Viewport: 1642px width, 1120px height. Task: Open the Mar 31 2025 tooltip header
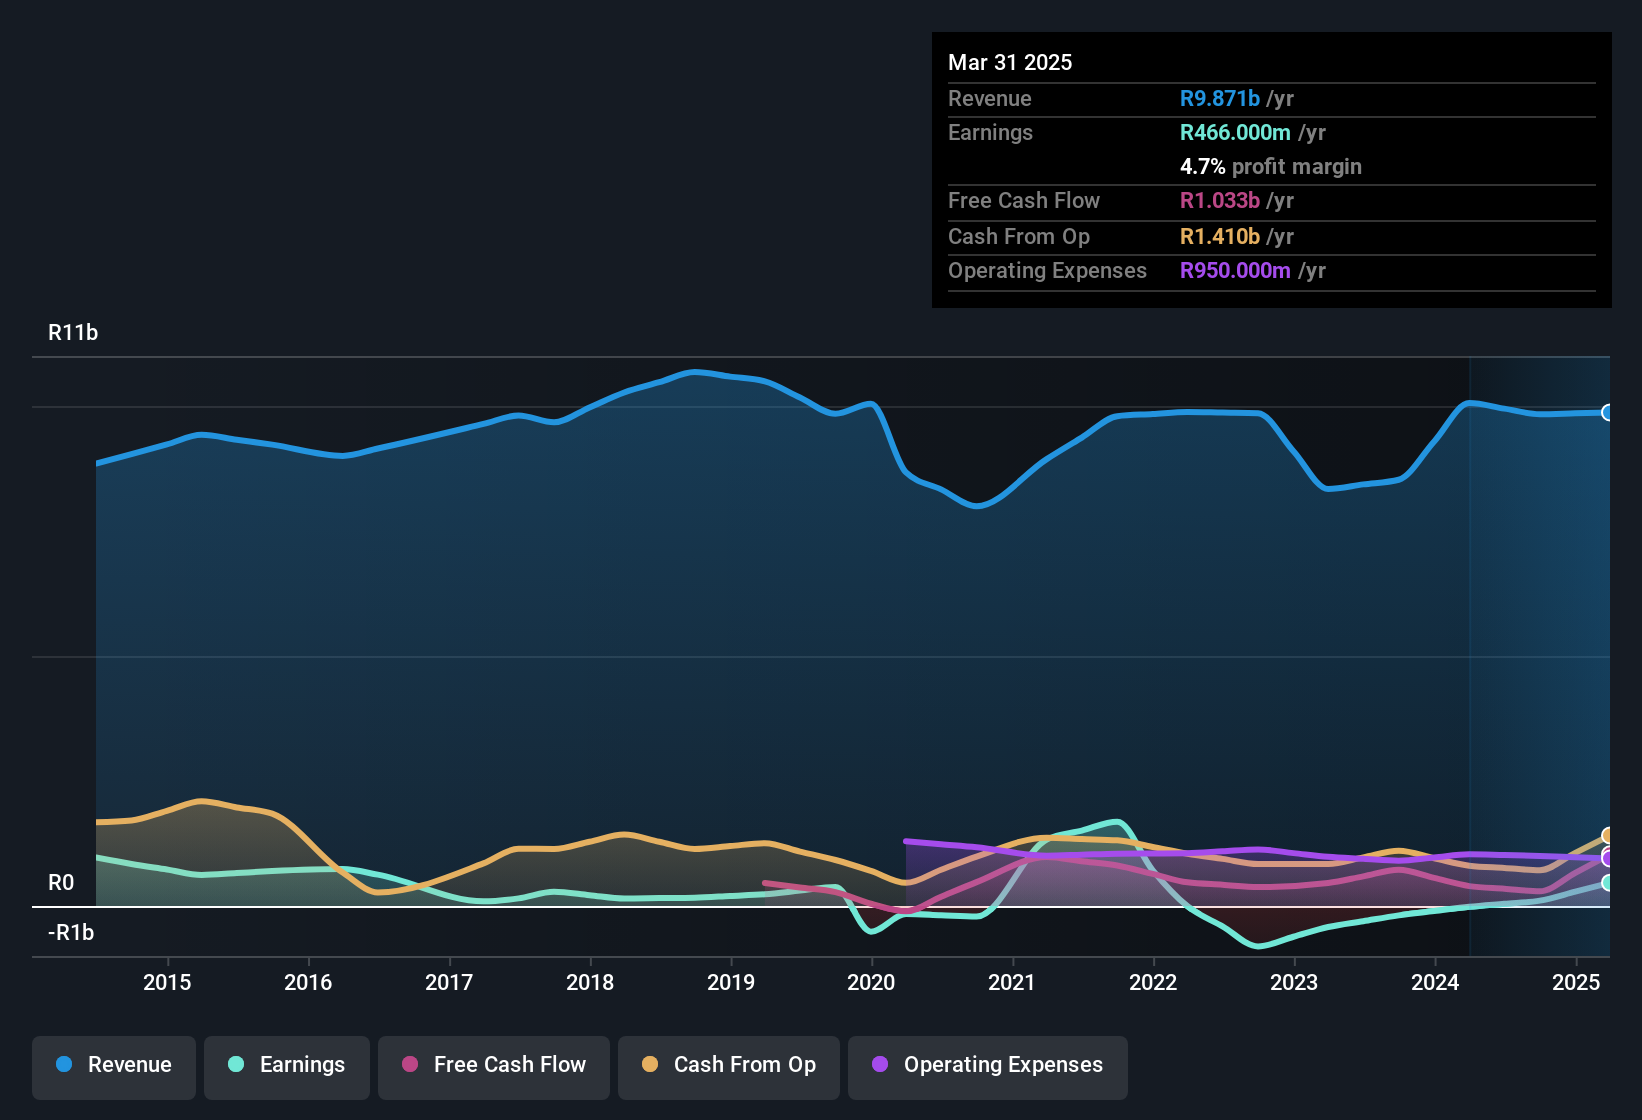(1009, 62)
